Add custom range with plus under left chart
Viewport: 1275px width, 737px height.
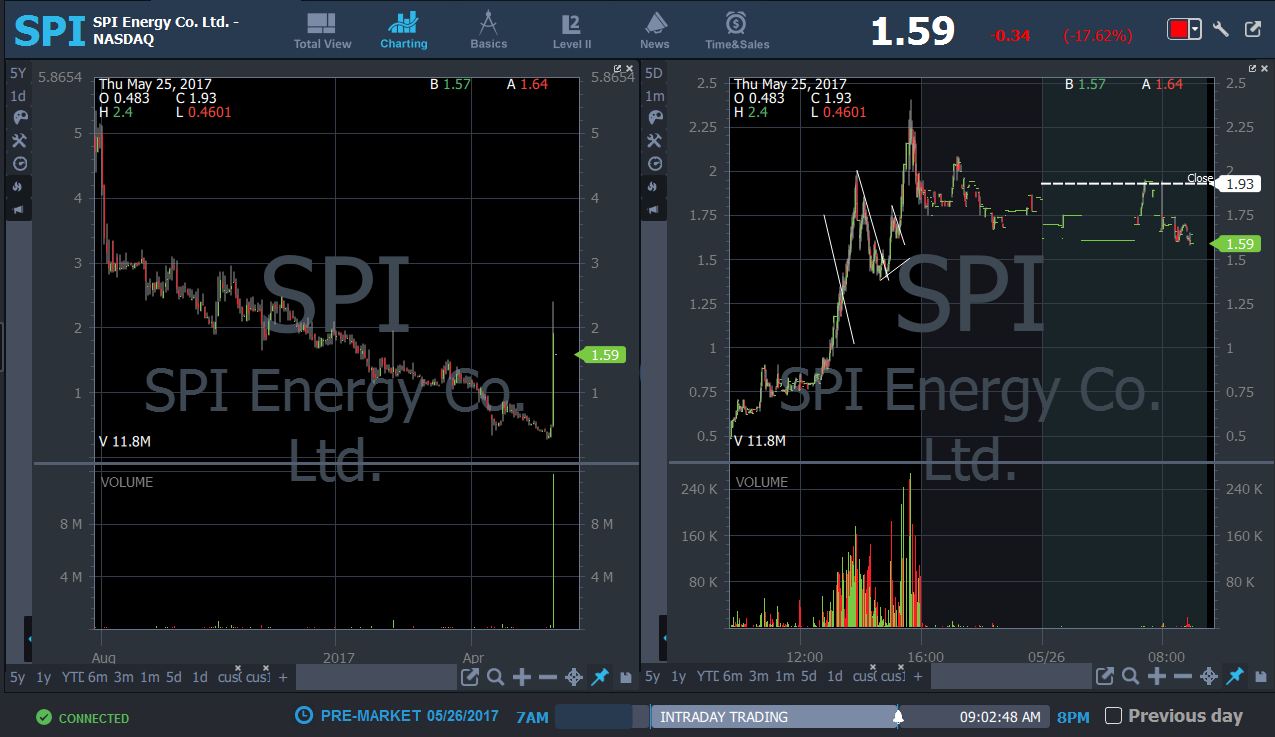[x=283, y=677]
